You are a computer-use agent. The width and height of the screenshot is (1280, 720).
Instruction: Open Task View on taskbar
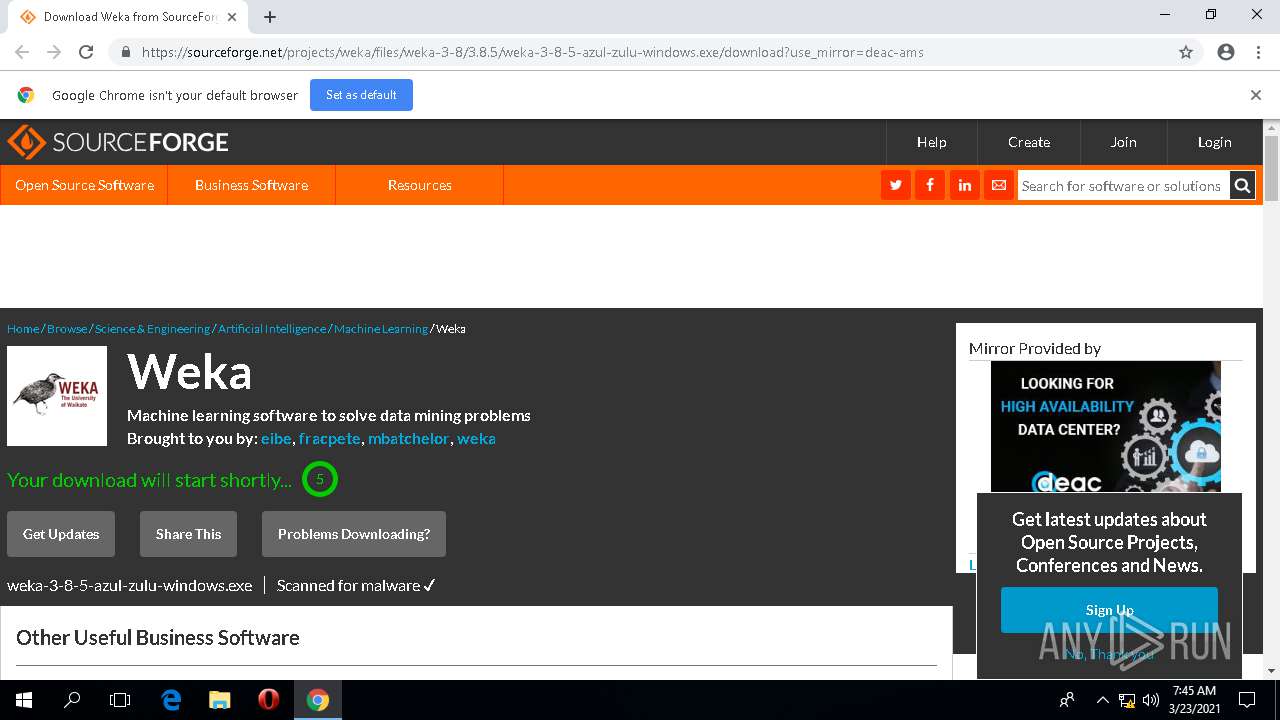click(120, 700)
